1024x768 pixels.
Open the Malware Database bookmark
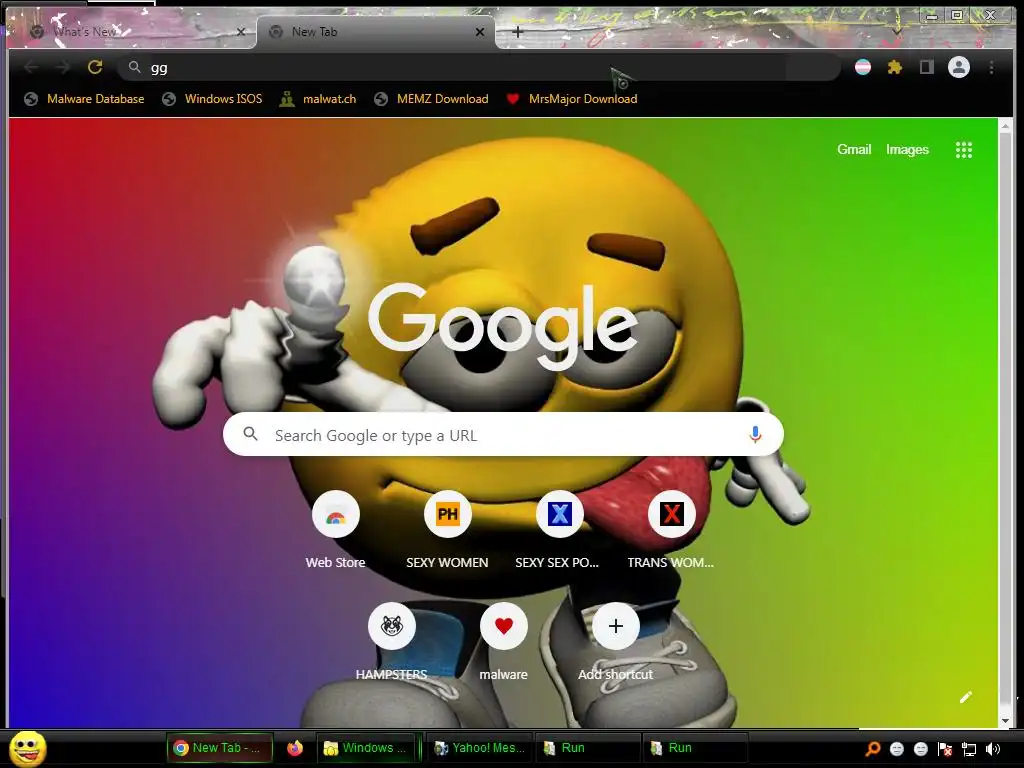tap(84, 99)
